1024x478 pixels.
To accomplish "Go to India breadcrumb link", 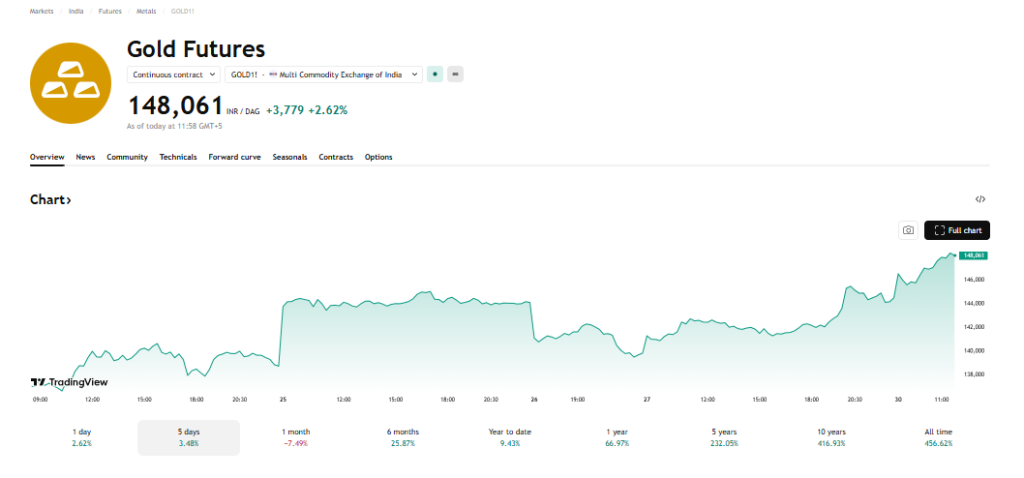I will point(76,12).
